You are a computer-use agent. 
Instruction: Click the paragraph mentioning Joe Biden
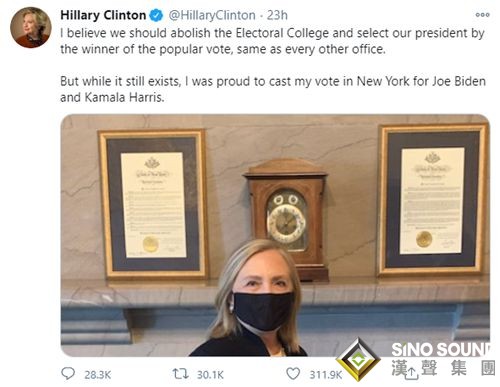[273, 89]
